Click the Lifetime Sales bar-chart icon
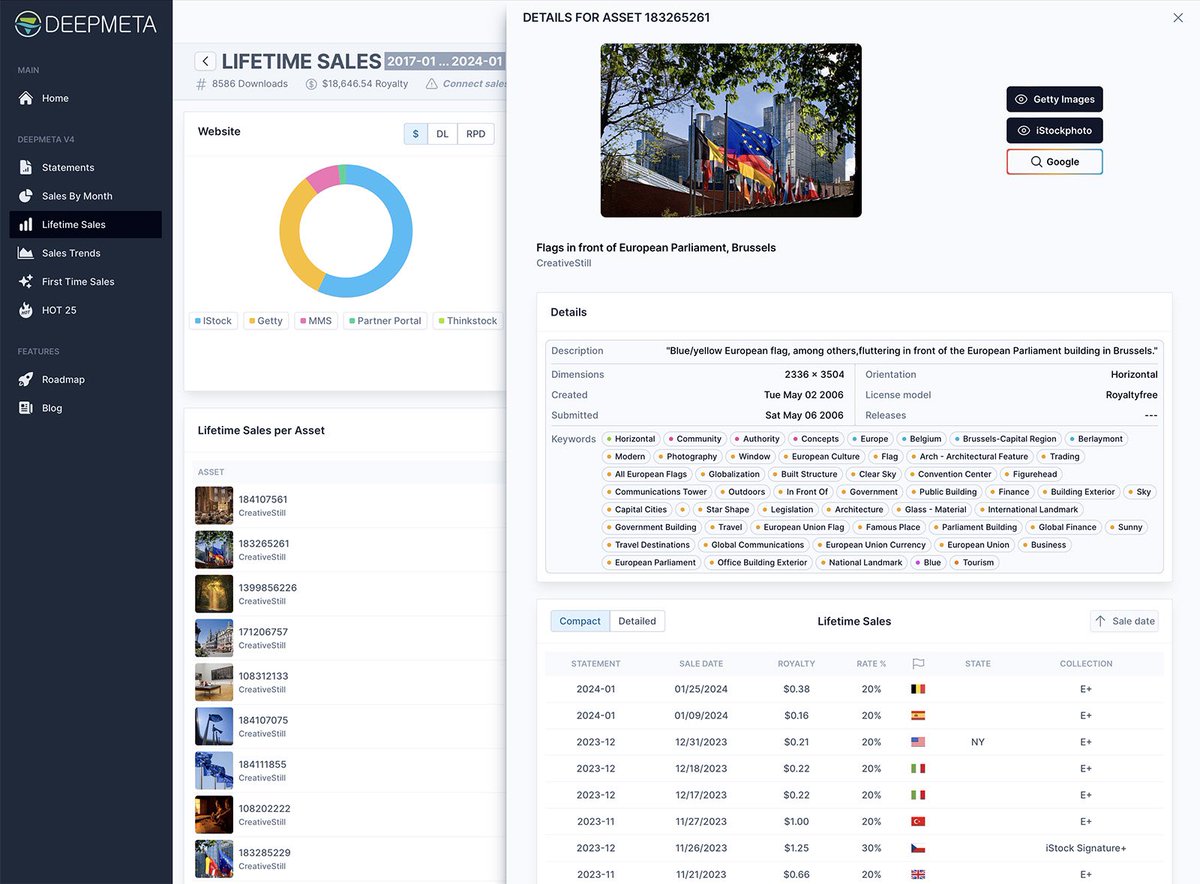The height and width of the screenshot is (884, 1200). (25, 224)
